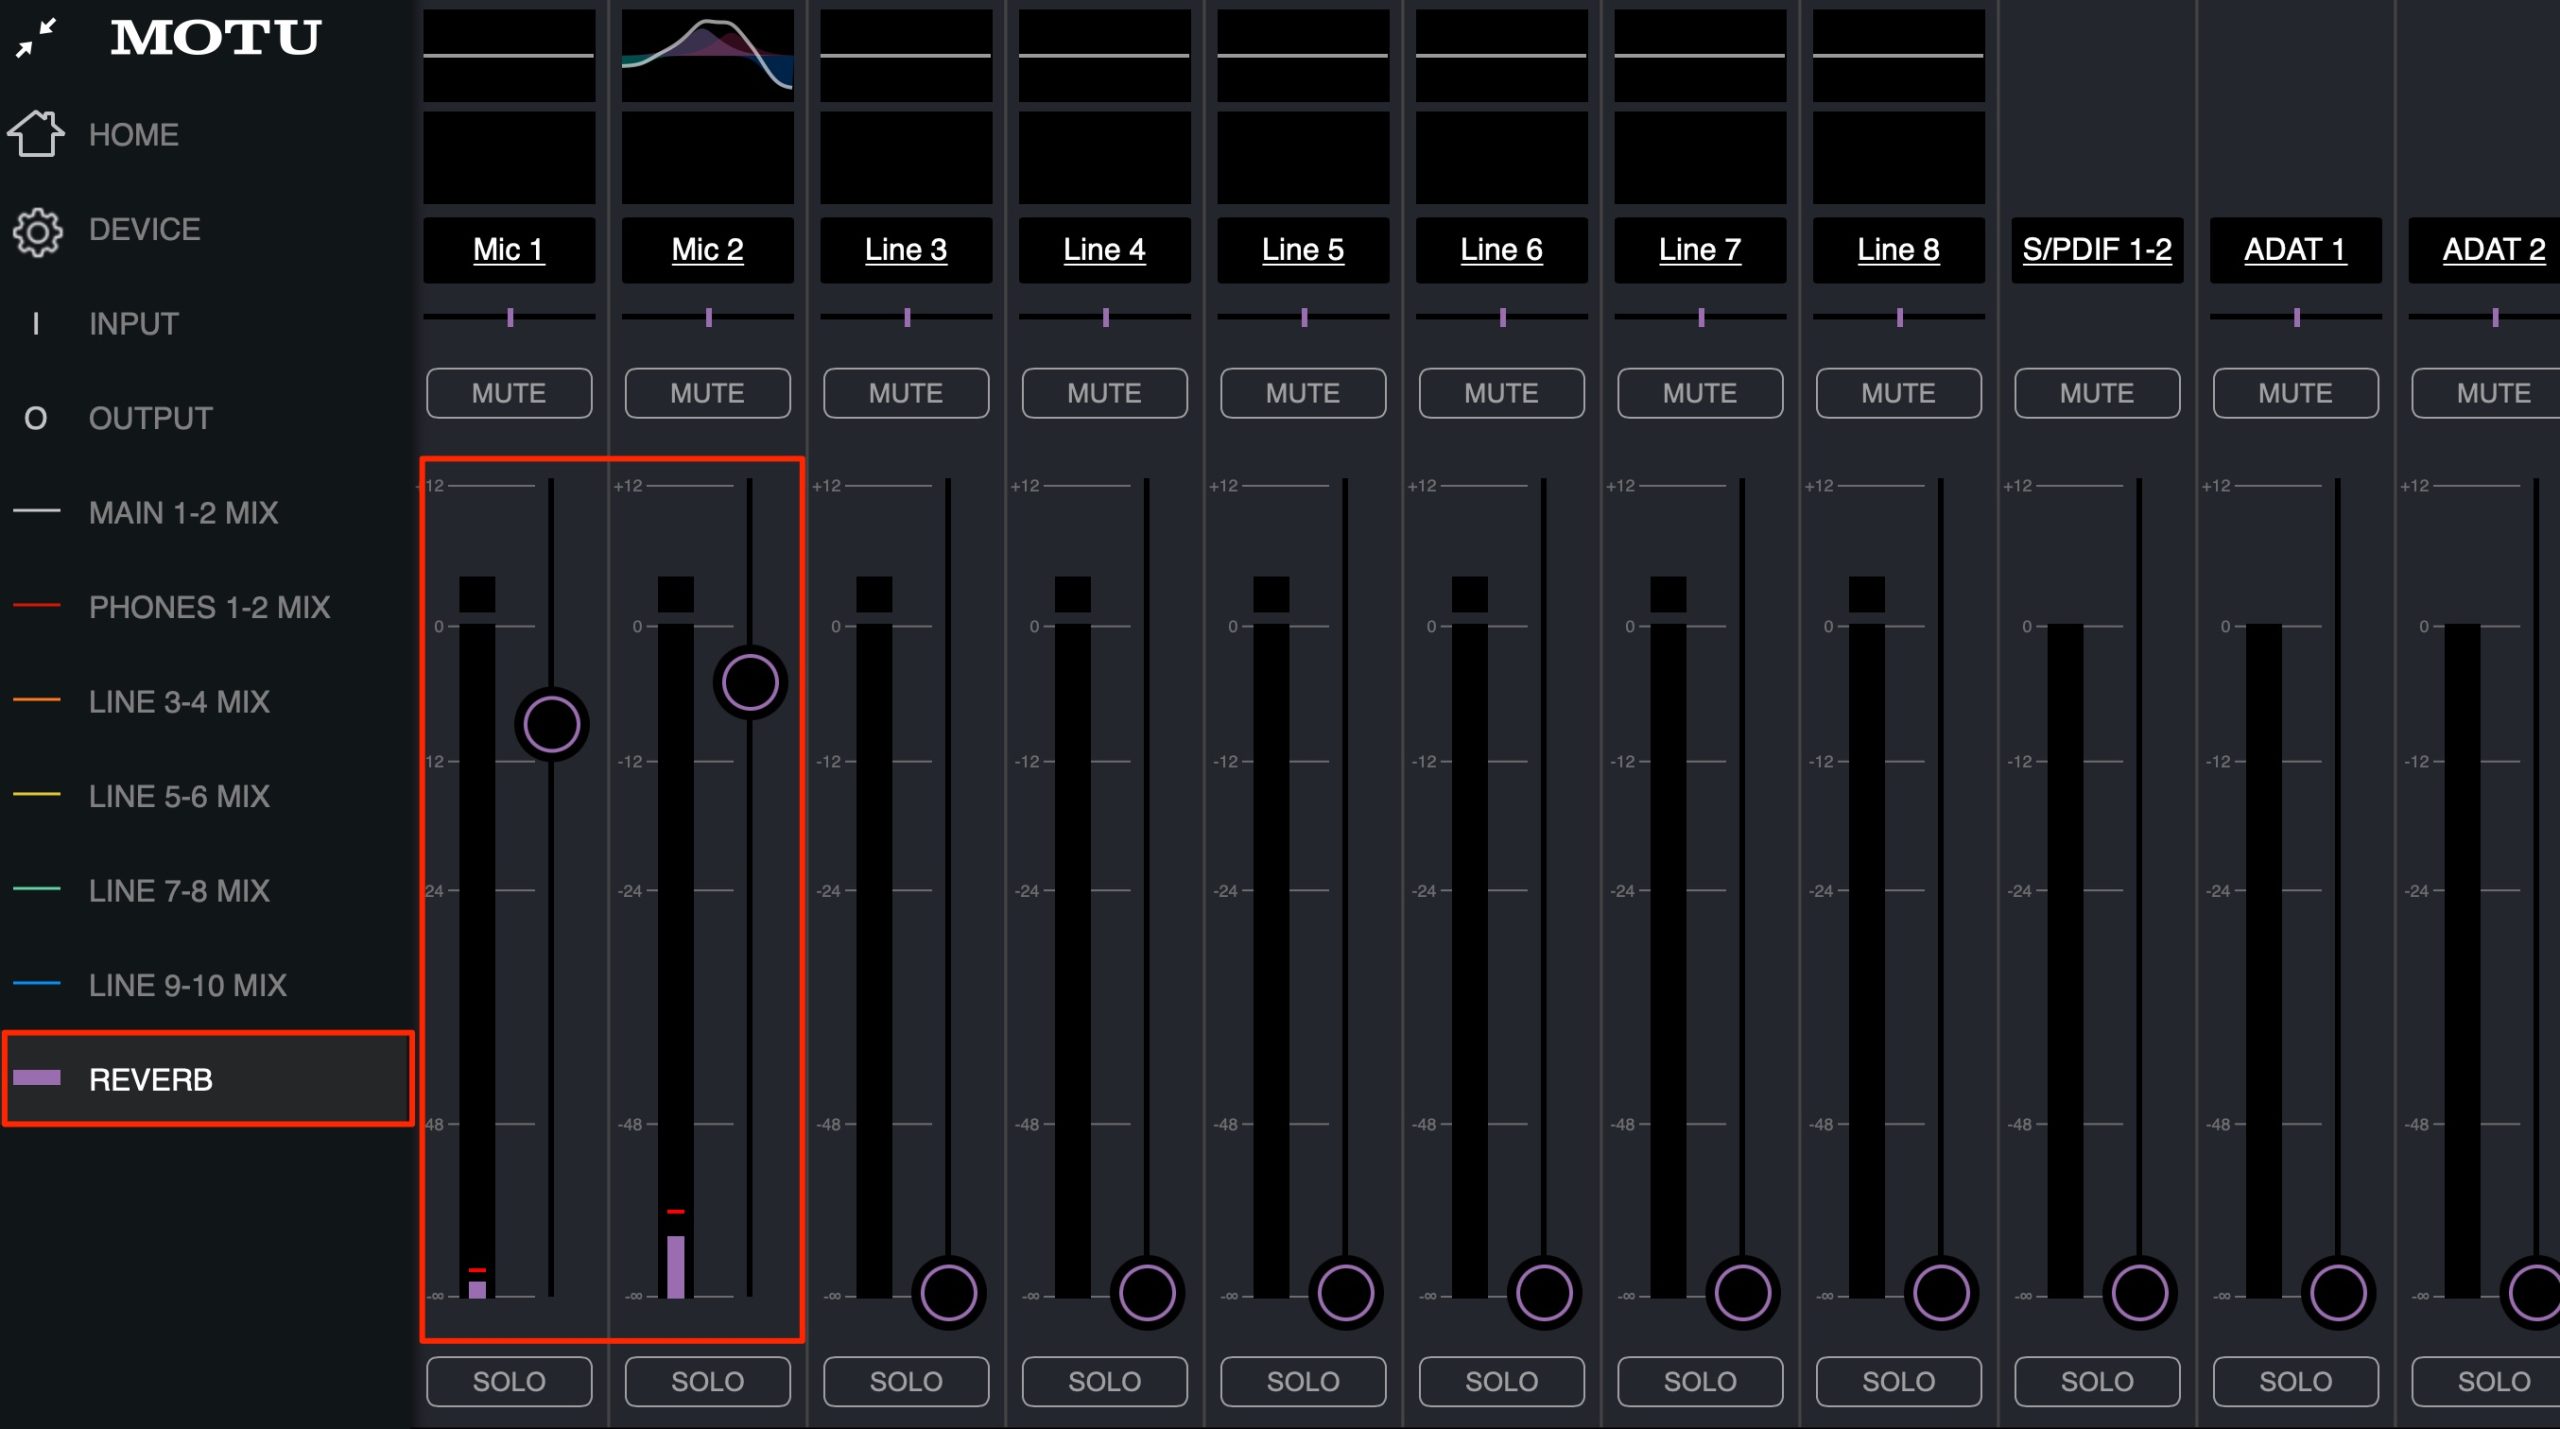Mute the S/PDIF 1-2 channel

2097,393
